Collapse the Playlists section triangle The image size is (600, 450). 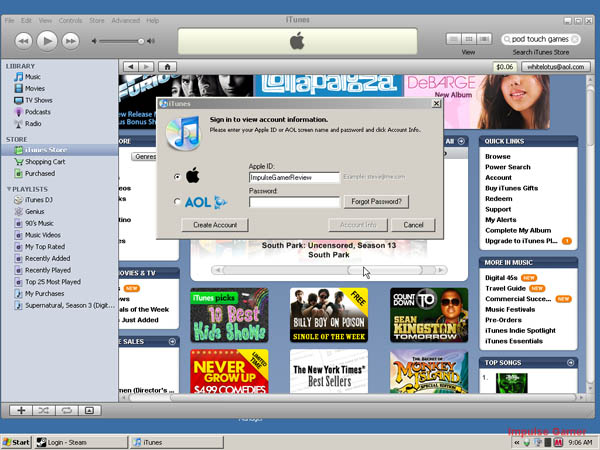pos(9,189)
